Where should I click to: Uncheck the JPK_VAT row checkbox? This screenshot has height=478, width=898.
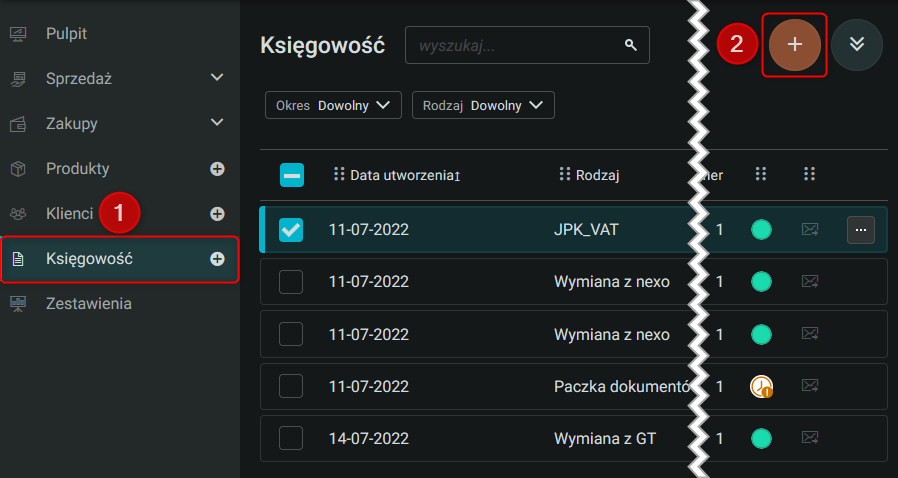[x=291, y=230]
